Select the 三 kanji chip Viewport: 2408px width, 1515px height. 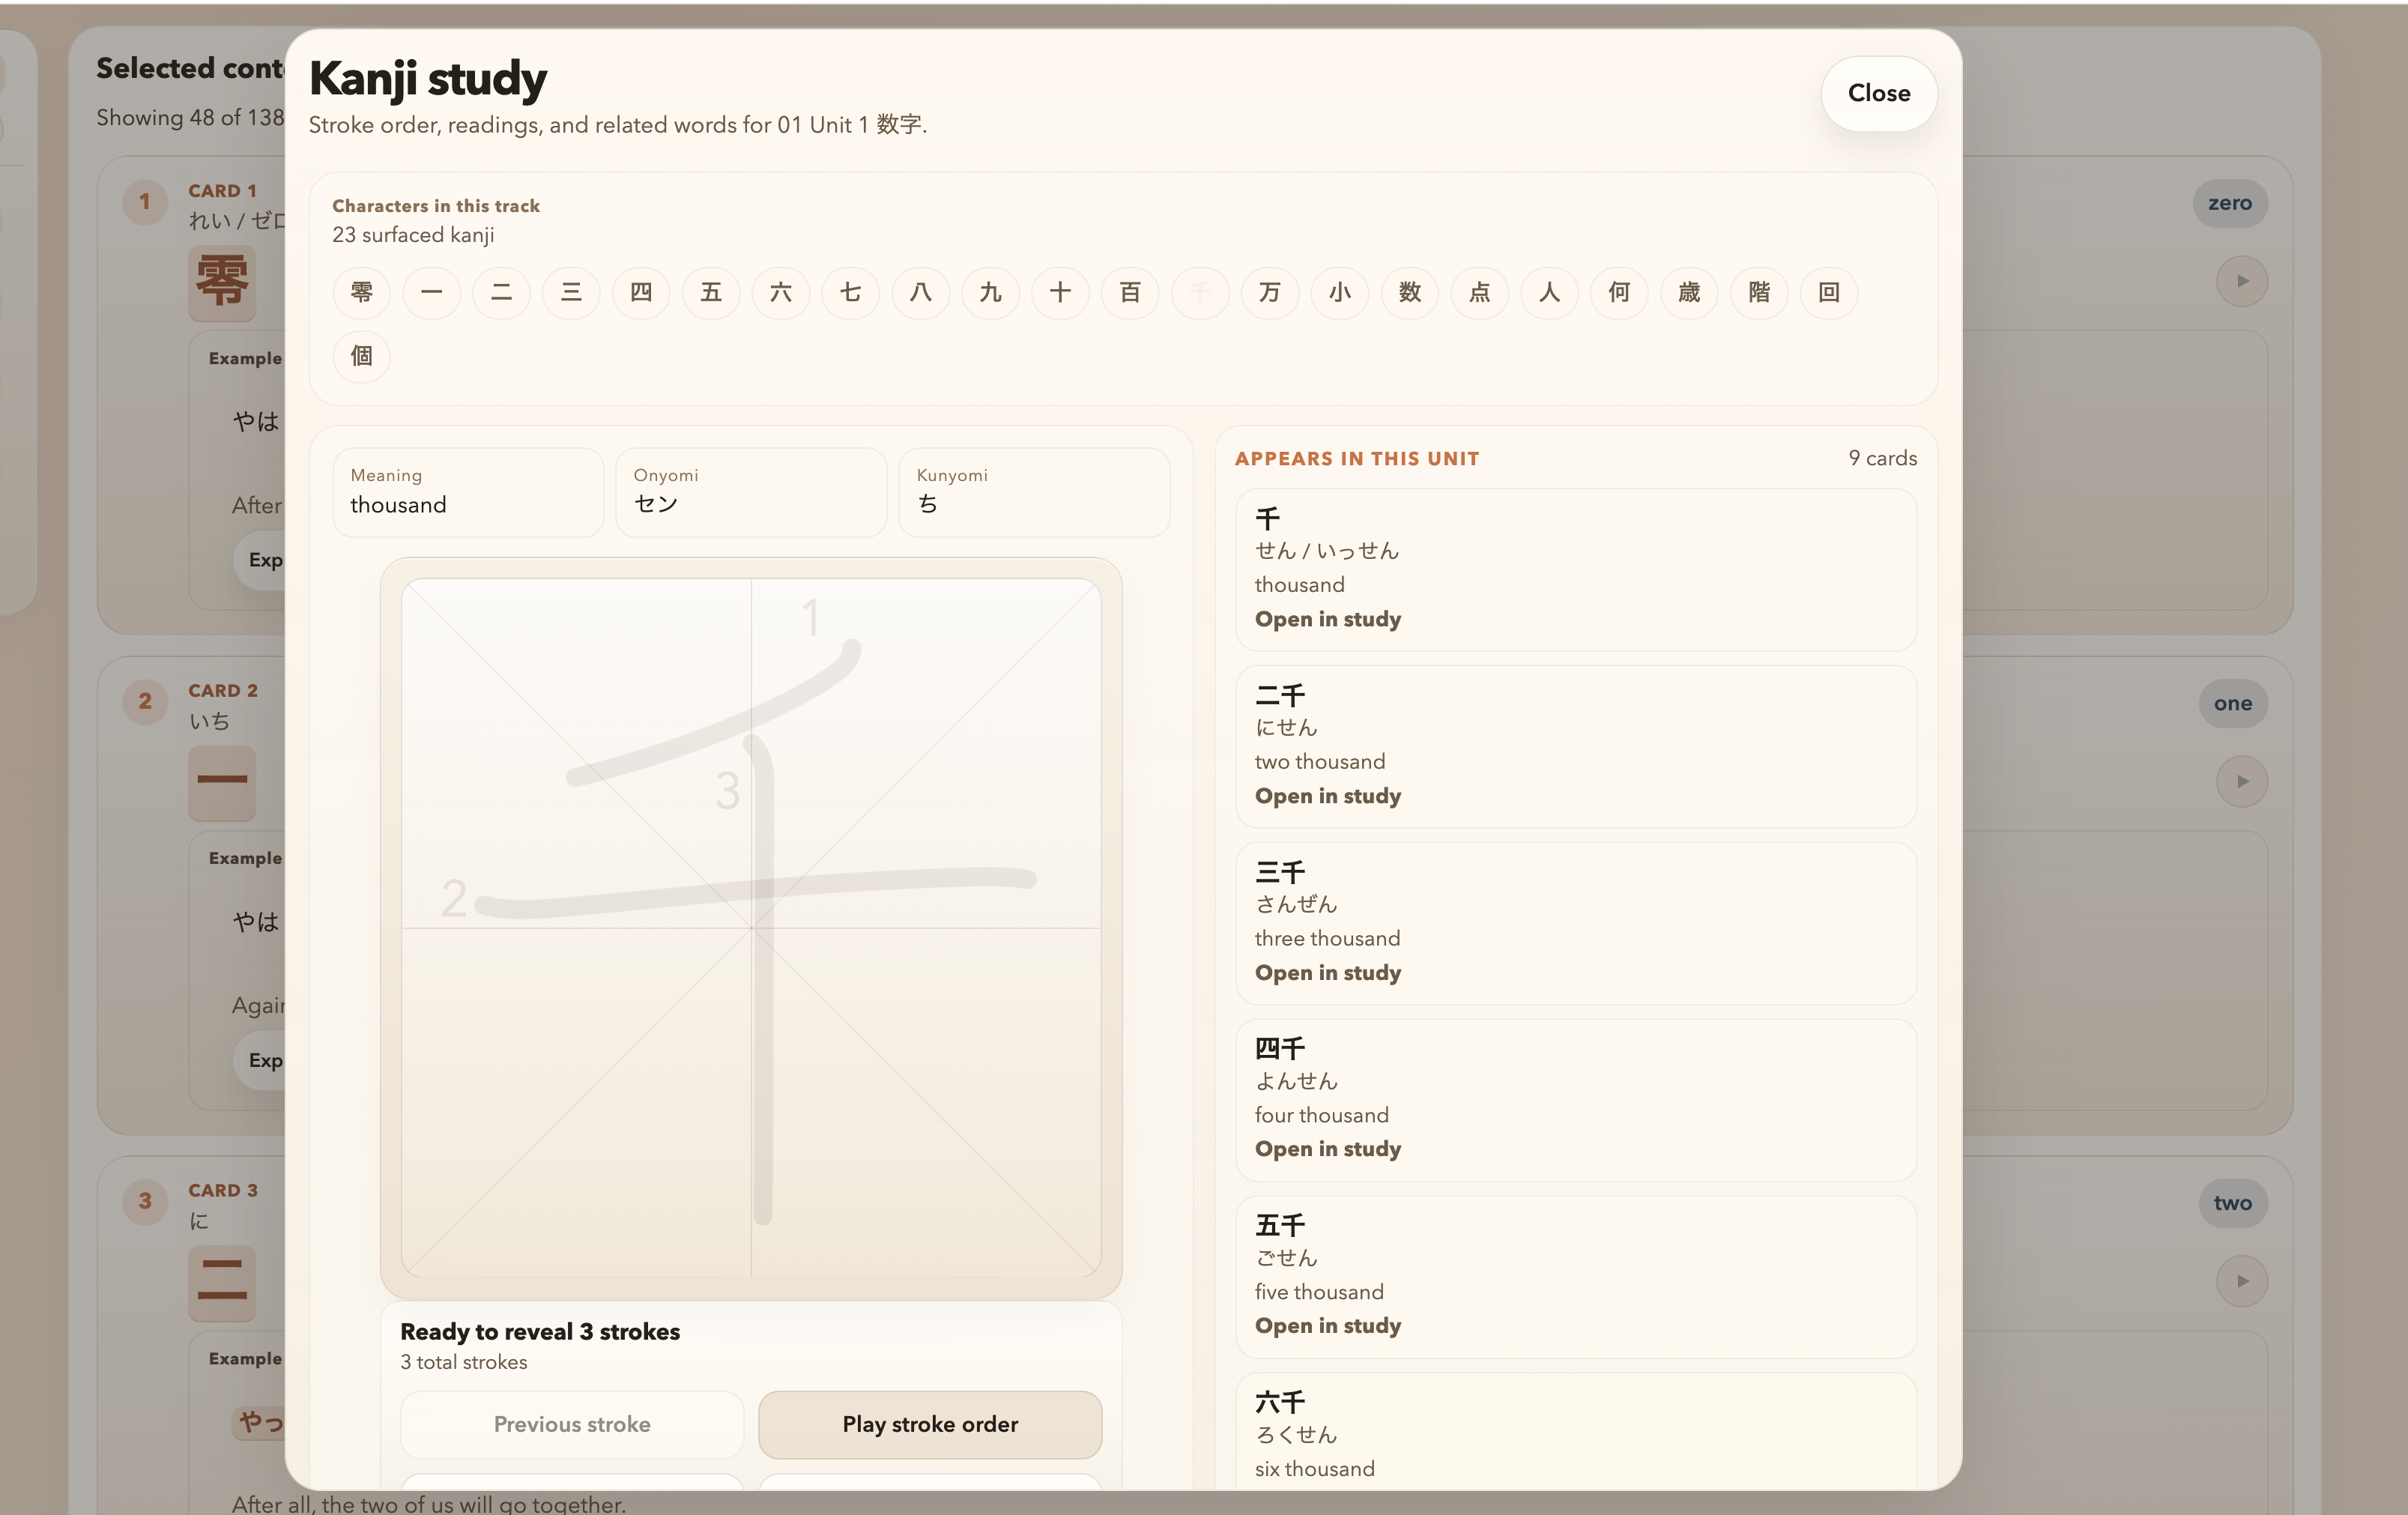(x=571, y=292)
